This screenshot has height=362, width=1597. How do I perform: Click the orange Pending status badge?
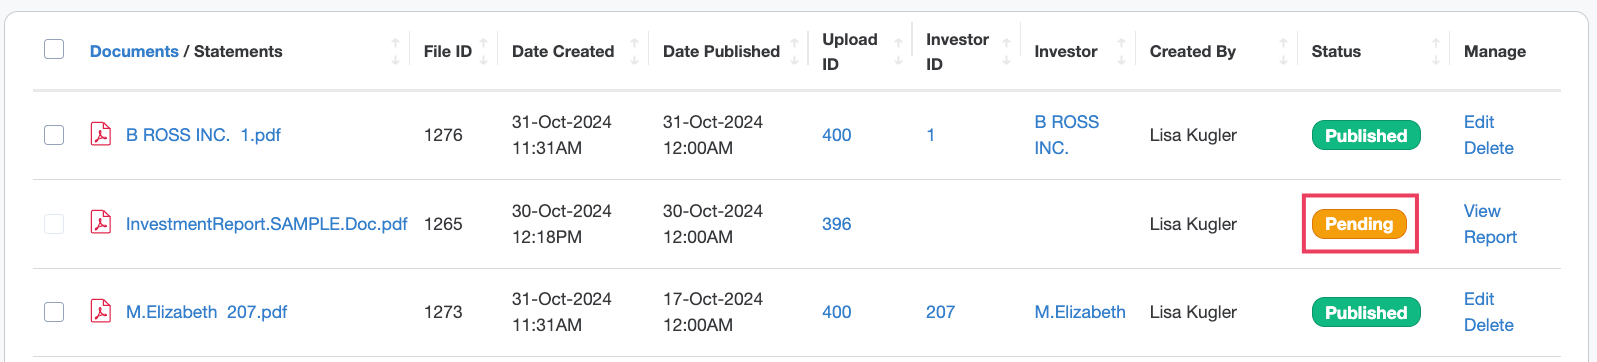click(x=1359, y=224)
